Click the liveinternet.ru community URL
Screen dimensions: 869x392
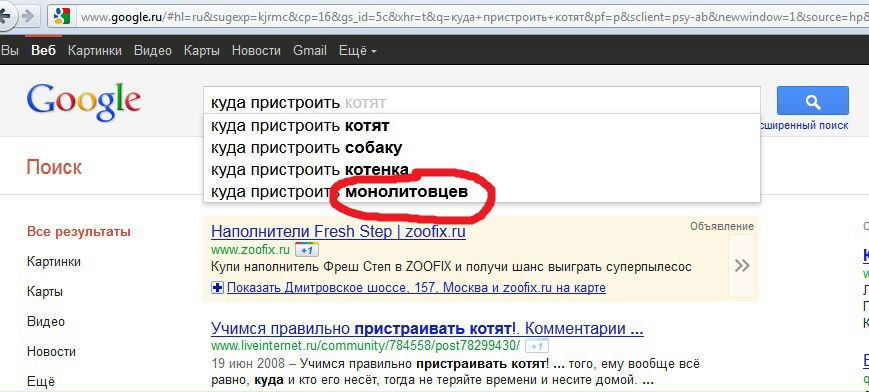[366, 346]
